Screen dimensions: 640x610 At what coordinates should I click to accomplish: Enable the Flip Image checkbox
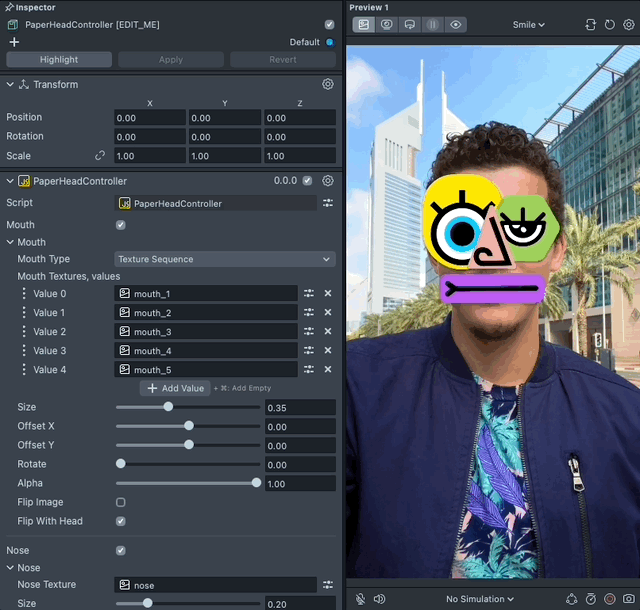tap(121, 502)
